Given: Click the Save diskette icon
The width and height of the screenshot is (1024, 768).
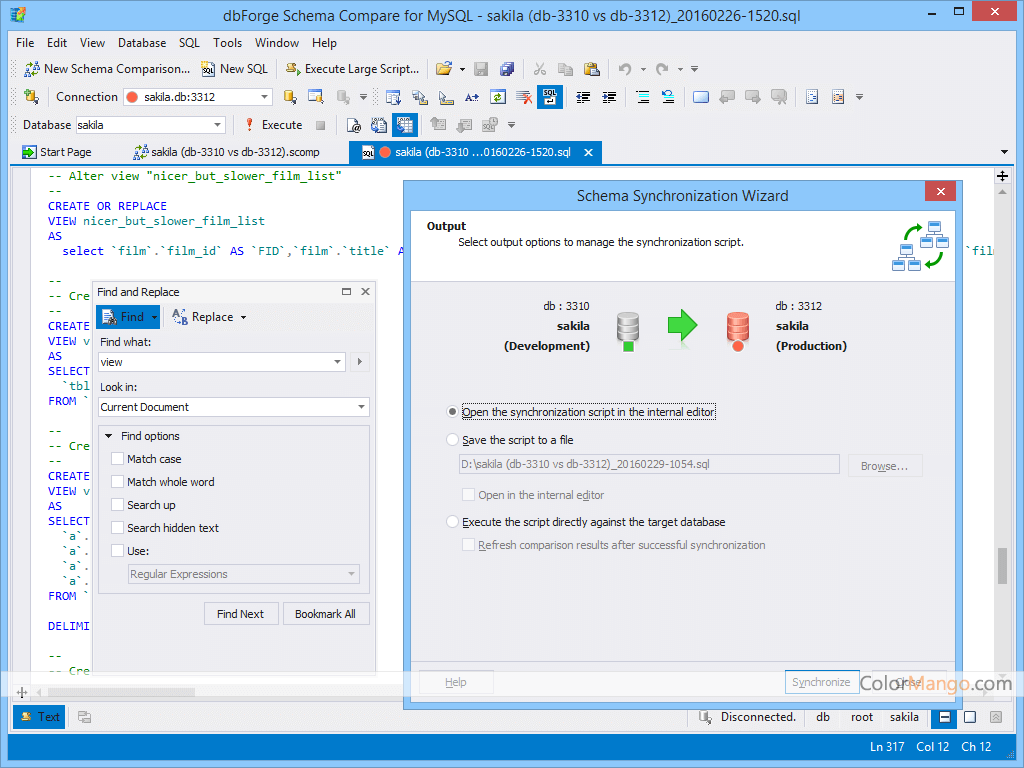Looking at the screenshot, I should (x=481, y=69).
